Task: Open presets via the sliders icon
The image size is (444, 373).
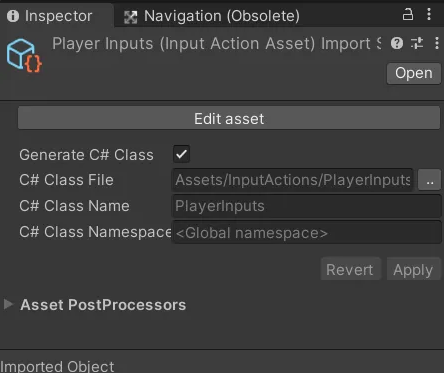Action: tap(417, 43)
